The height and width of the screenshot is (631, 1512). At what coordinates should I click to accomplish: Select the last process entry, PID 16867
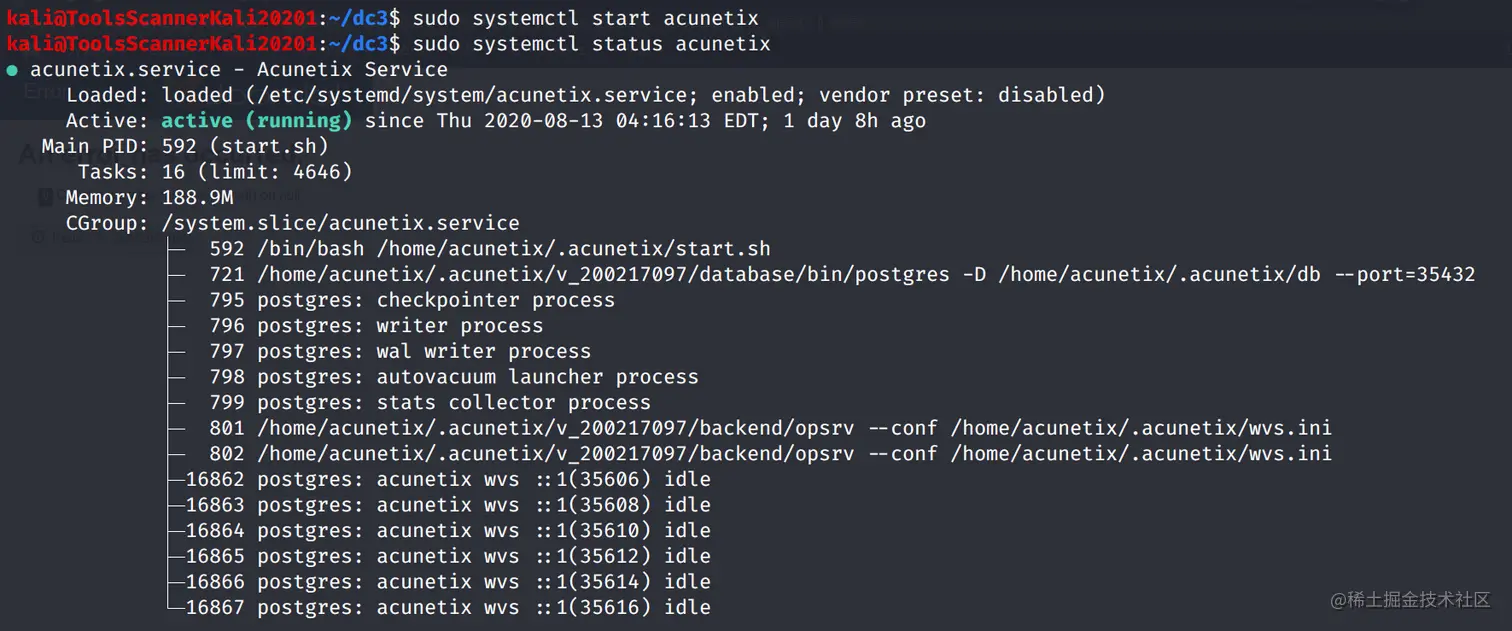pyautogui.click(x=448, y=607)
